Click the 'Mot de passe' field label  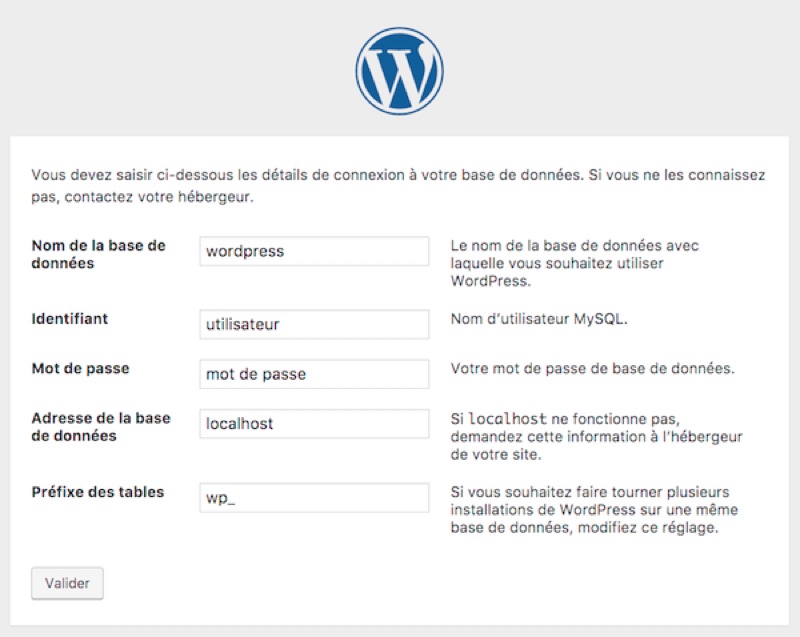coord(80,369)
